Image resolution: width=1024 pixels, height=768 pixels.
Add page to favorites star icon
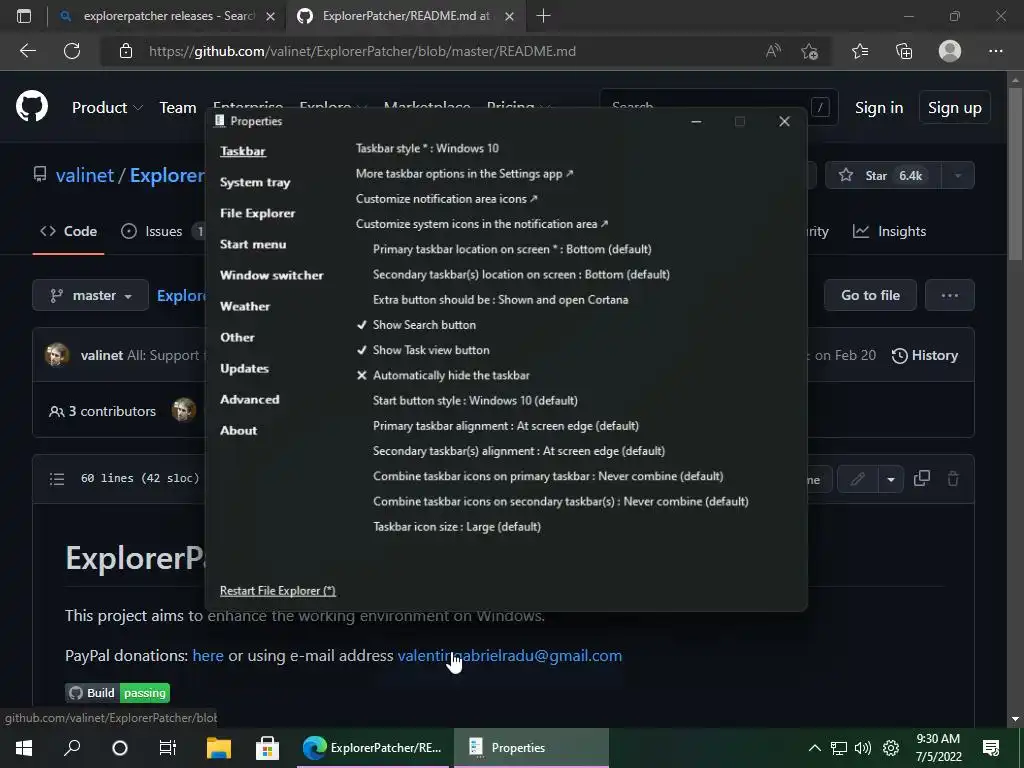click(810, 51)
